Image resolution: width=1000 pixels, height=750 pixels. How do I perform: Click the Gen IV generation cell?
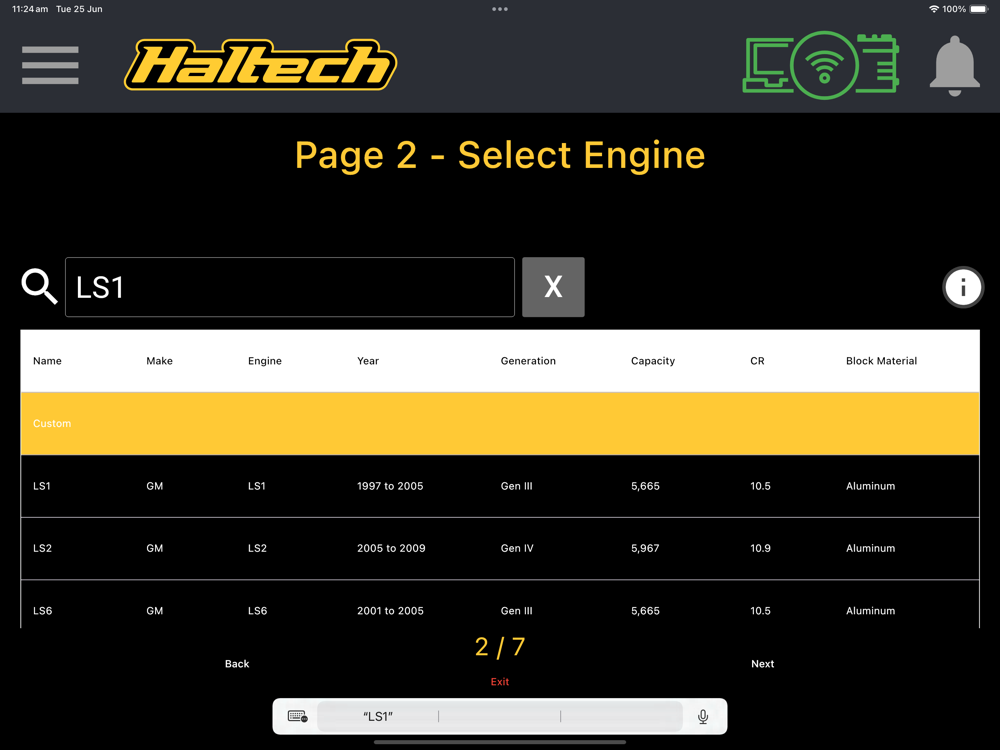(x=517, y=548)
